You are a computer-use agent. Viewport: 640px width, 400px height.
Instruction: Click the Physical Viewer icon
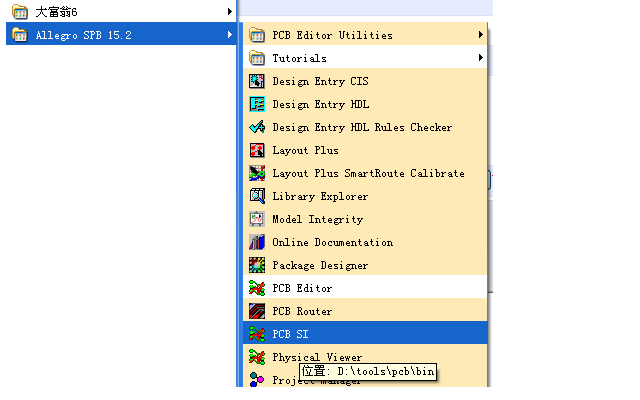point(257,357)
